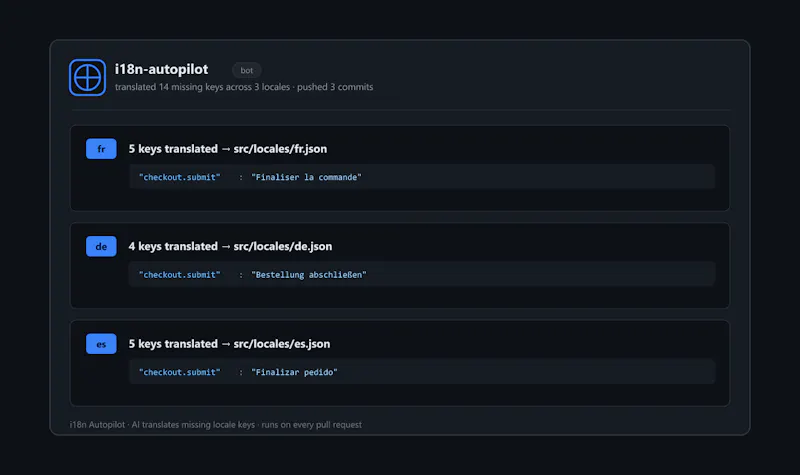Screen dimensions: 800x475
Task: Click the "Bestellung abschließen" translation value
Action: point(309,274)
